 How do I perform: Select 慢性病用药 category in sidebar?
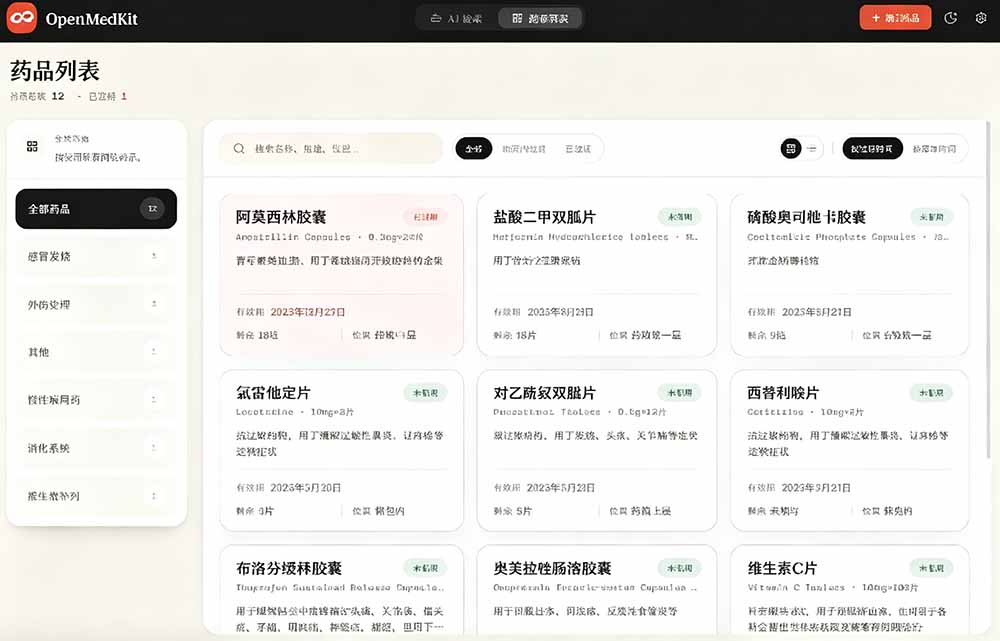(x=96, y=400)
